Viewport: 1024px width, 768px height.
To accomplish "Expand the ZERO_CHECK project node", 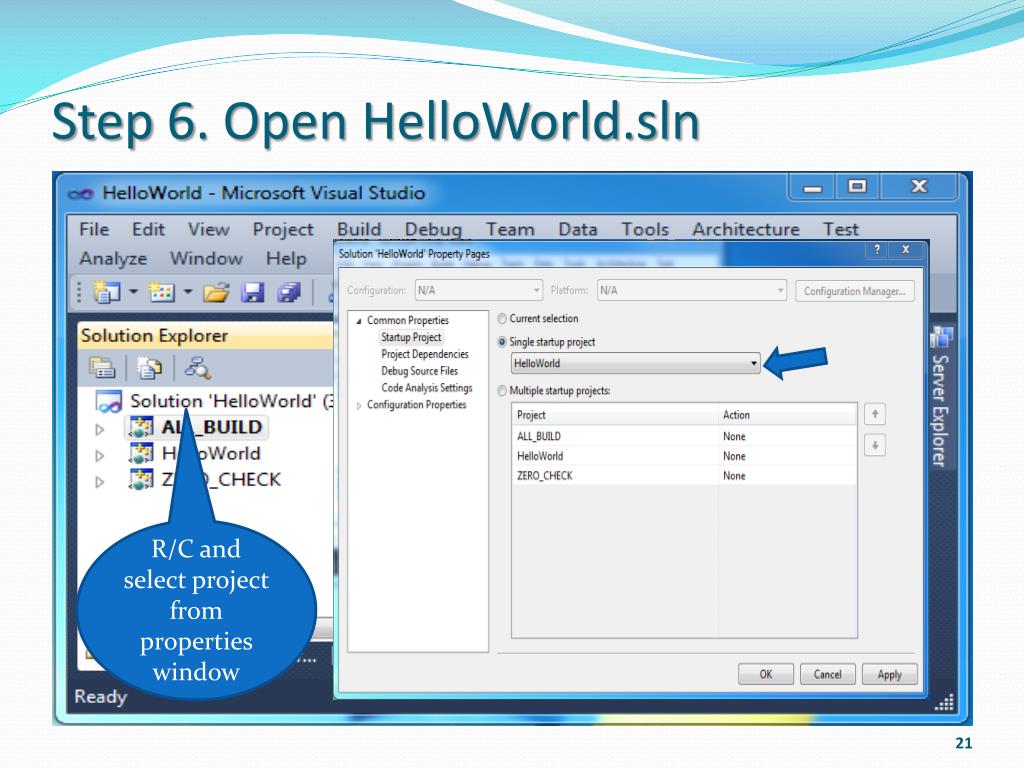I will 100,482.
